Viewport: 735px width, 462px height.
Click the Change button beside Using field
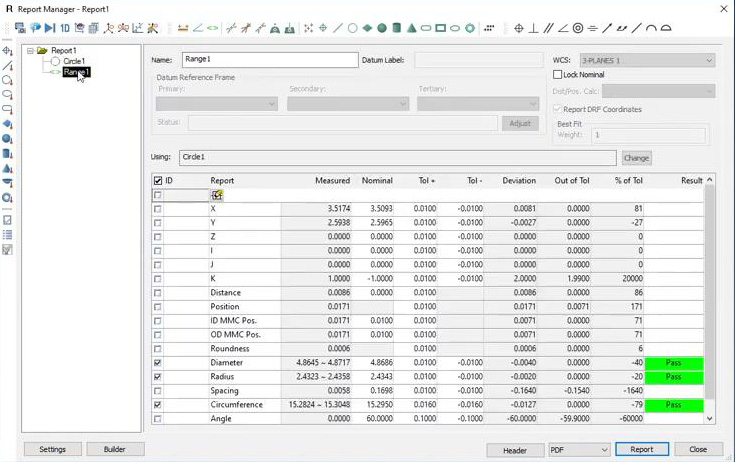click(636, 158)
